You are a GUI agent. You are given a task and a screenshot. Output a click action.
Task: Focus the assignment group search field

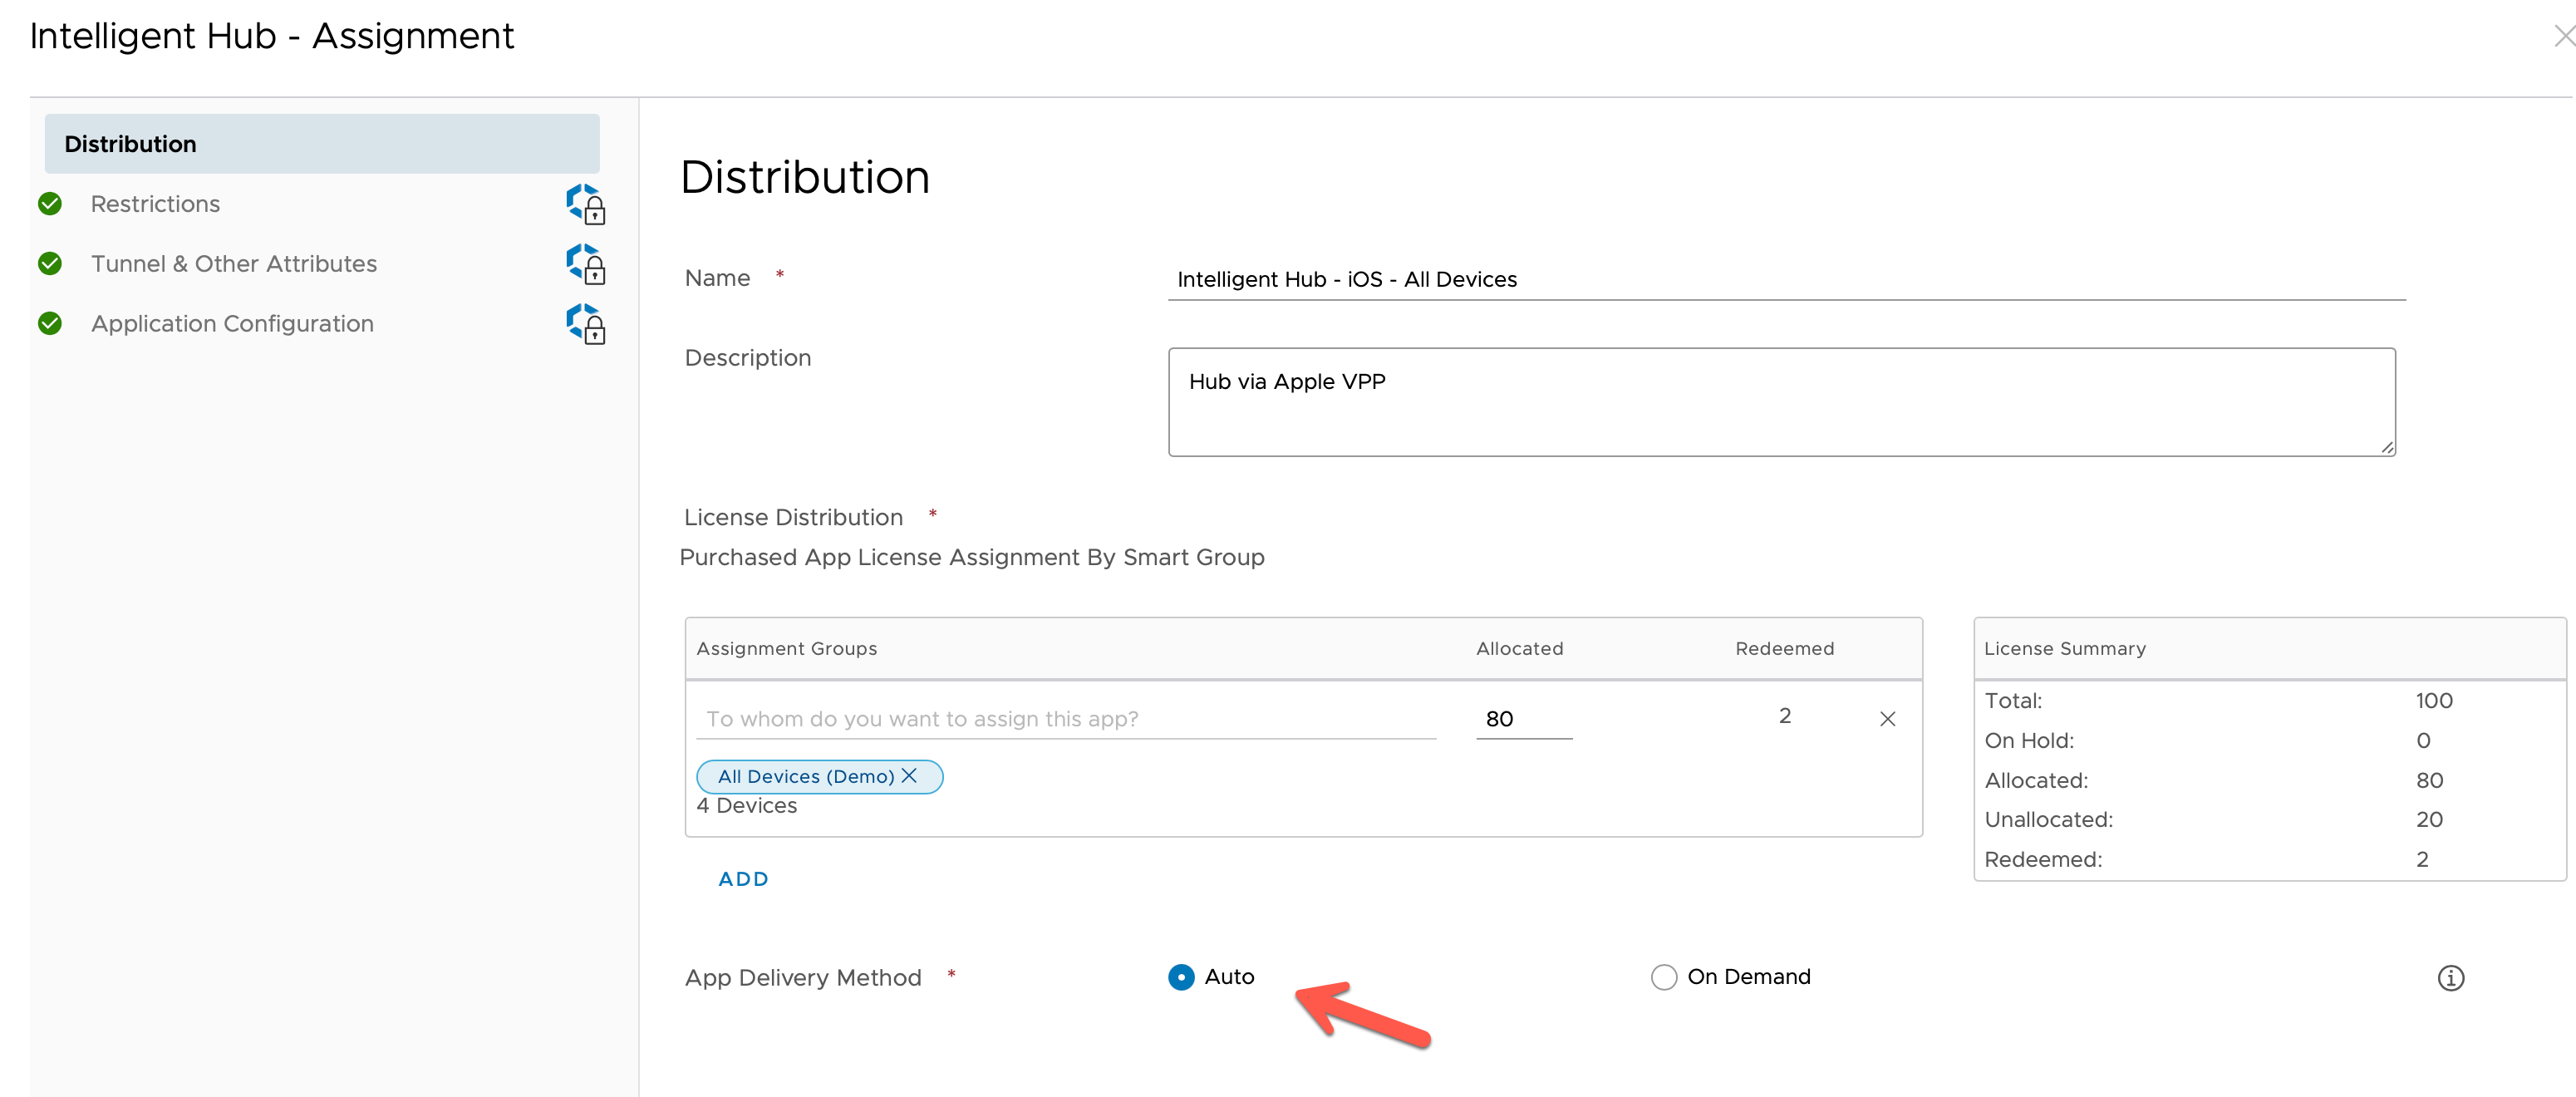[1065, 719]
